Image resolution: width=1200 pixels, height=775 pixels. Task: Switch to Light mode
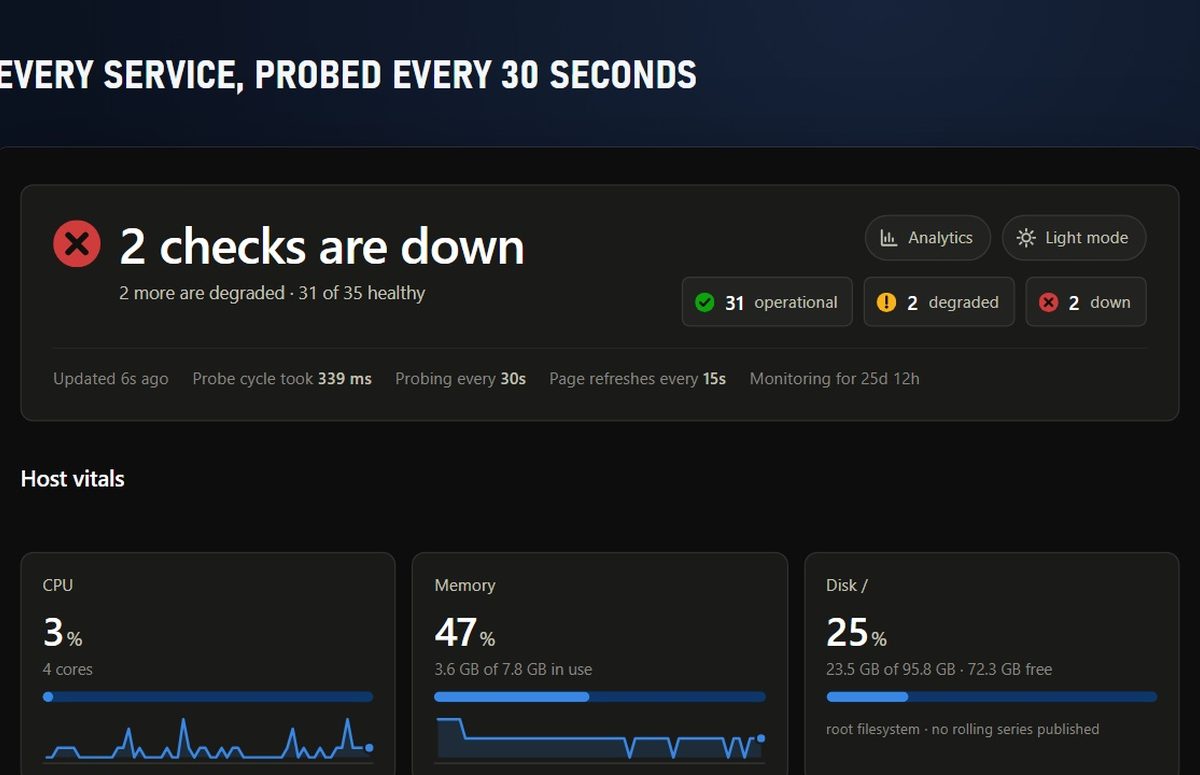[1074, 238]
